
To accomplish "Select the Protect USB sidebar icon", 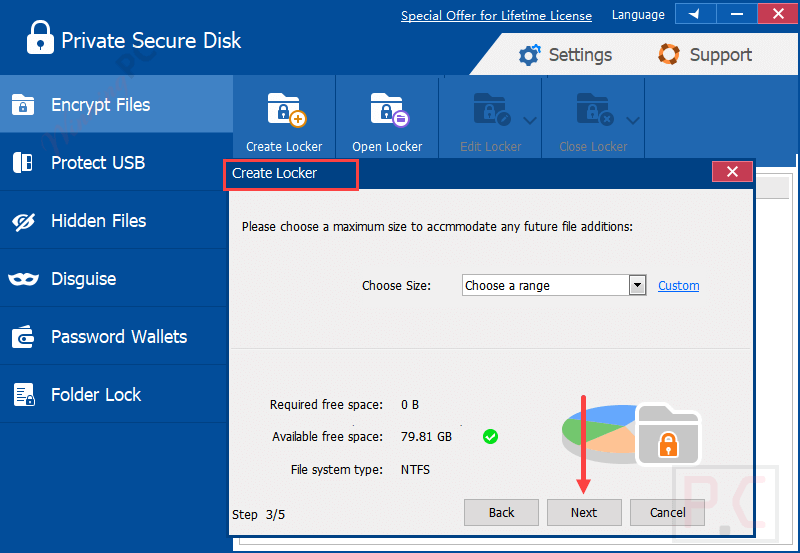I will [23, 163].
